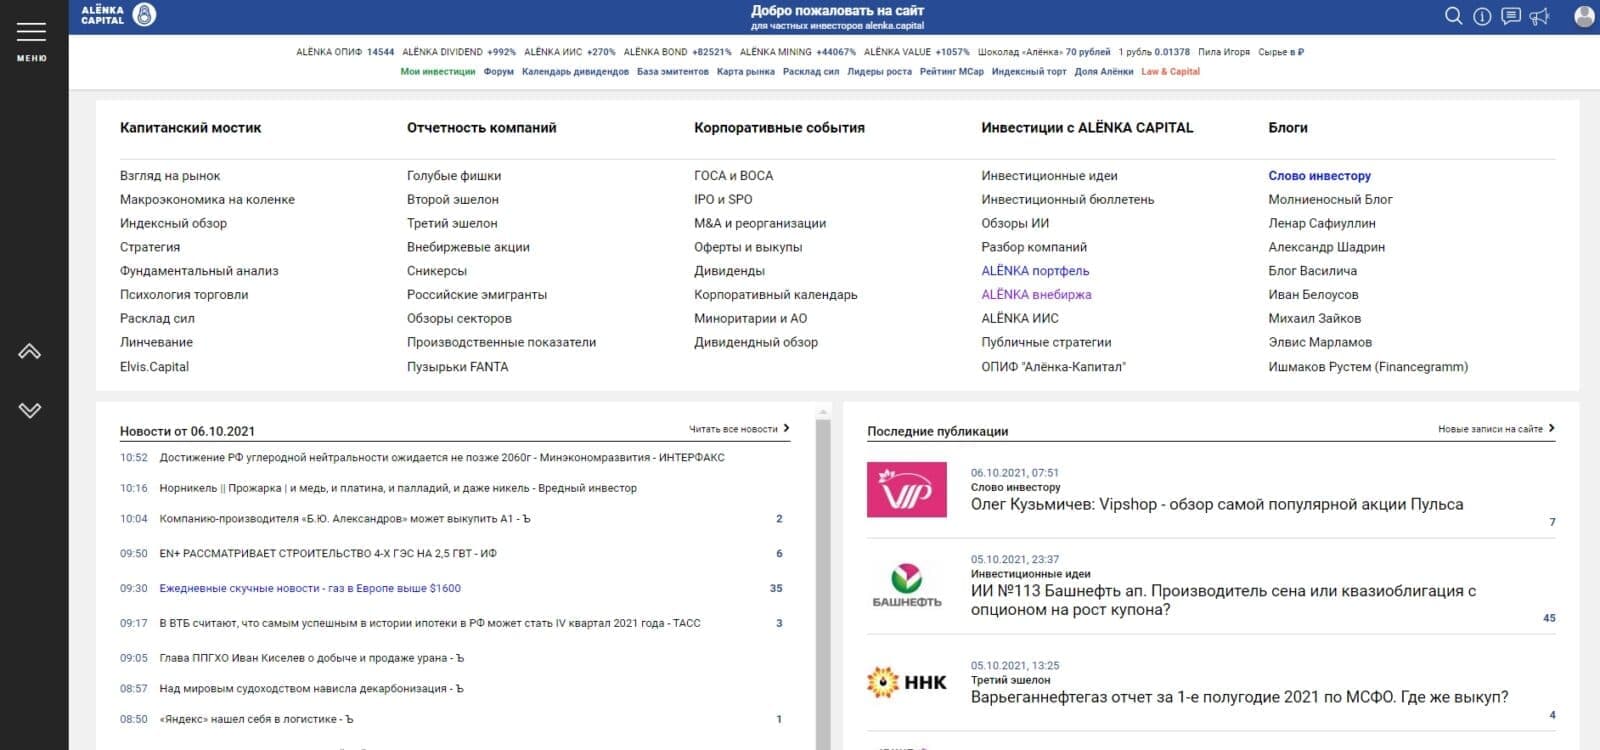Click ALЁNKA DIVIDEND +992% ticker
Viewport: 1600px width, 750px height.
[459, 52]
